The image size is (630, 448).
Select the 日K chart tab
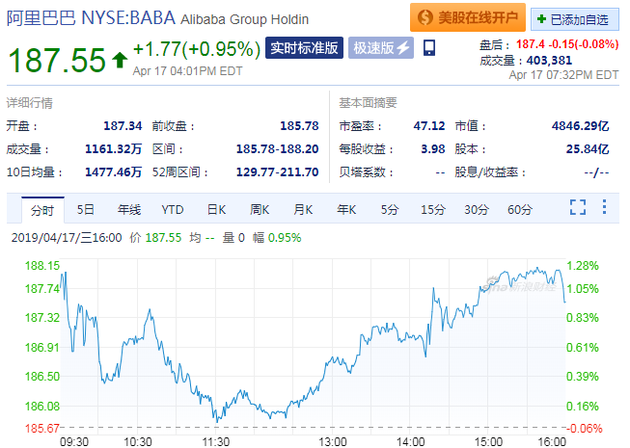(x=216, y=209)
